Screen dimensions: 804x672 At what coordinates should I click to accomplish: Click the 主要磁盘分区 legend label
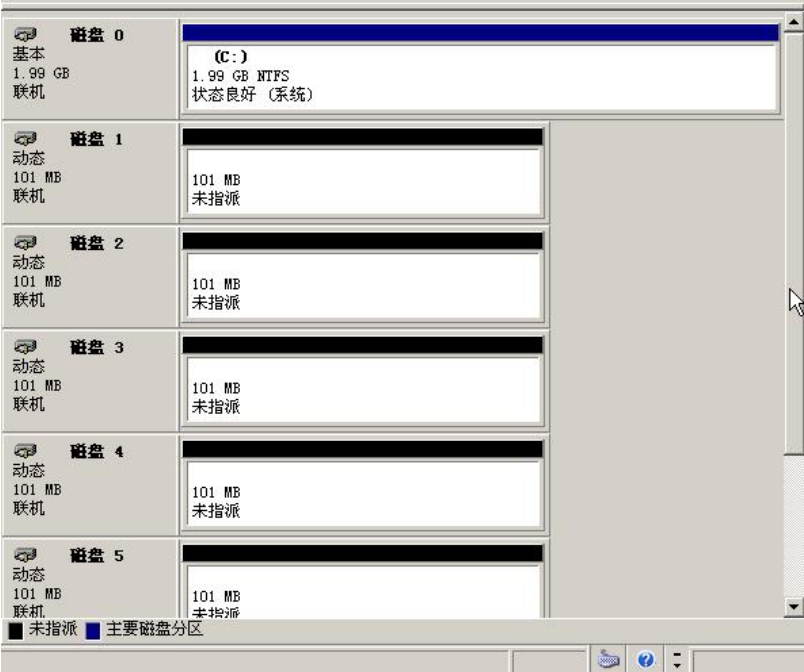point(154,628)
